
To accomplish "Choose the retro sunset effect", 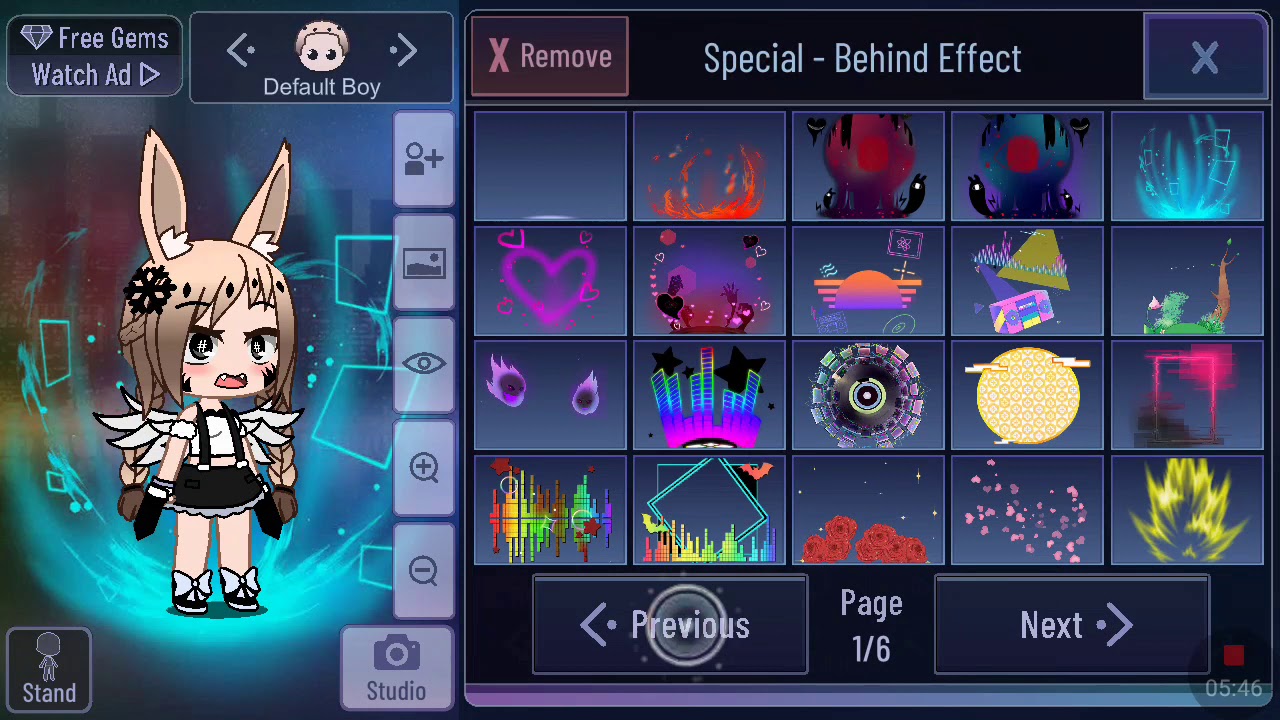I will click(868, 281).
